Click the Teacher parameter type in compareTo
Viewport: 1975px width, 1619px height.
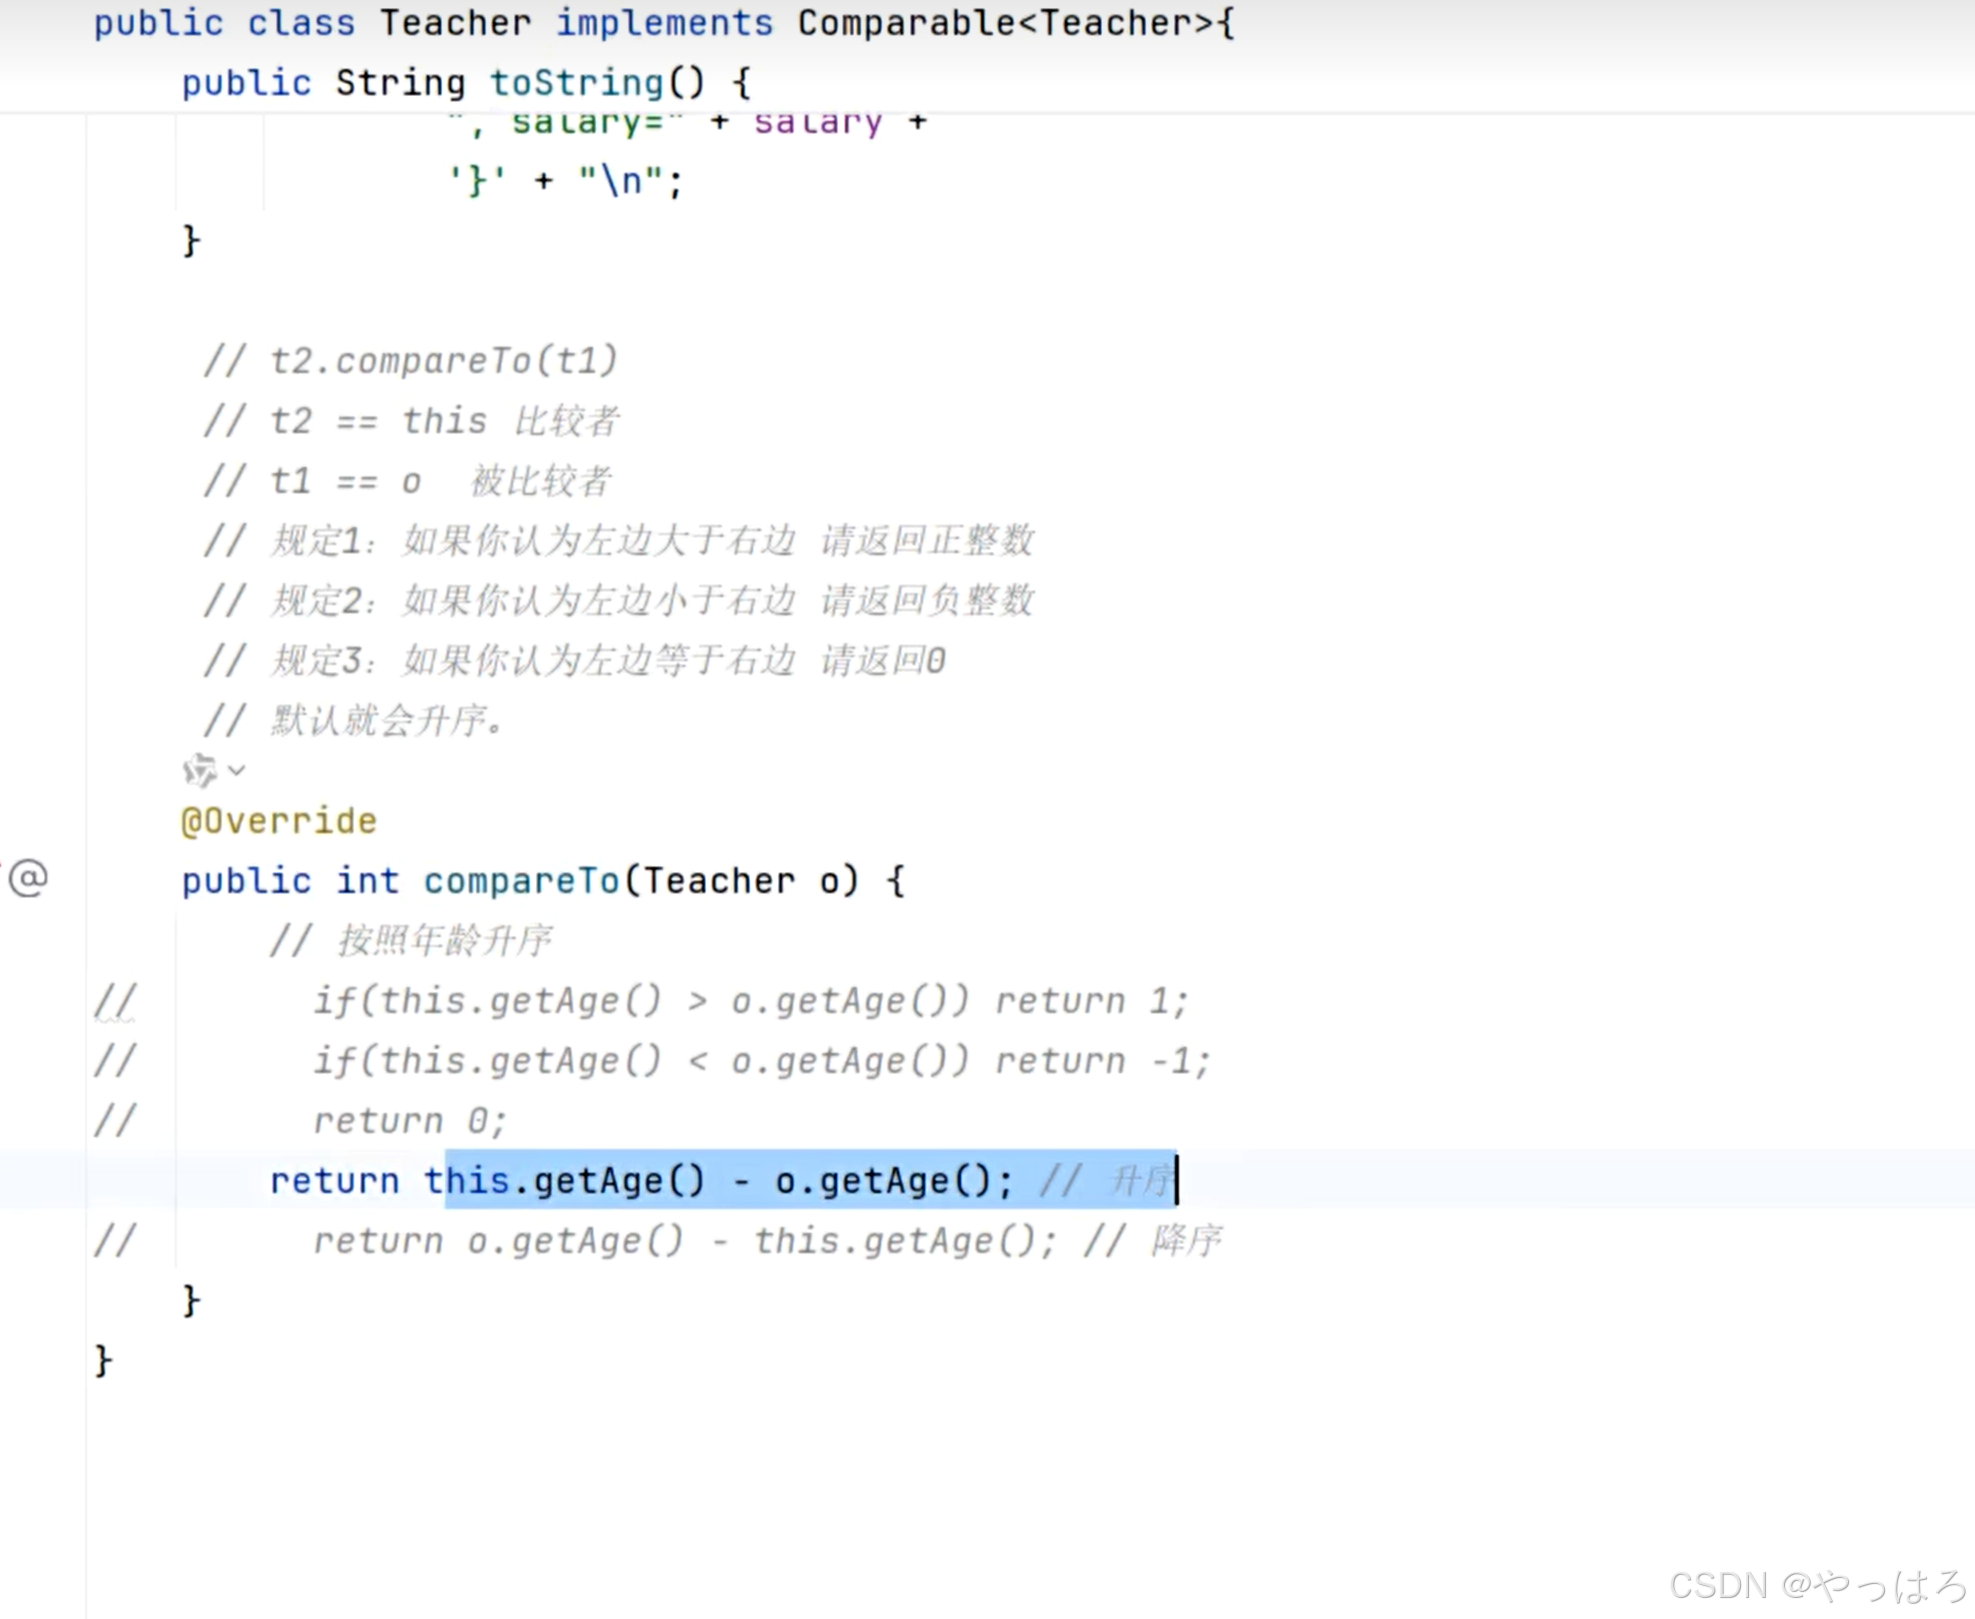coord(719,881)
